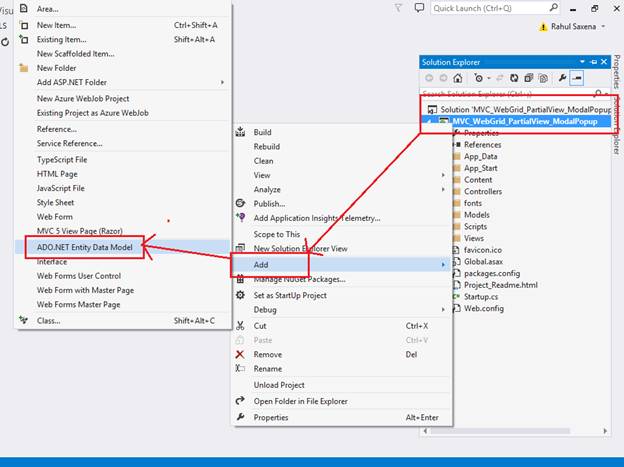Click the New Item icon in Add submenu

coord(24,25)
